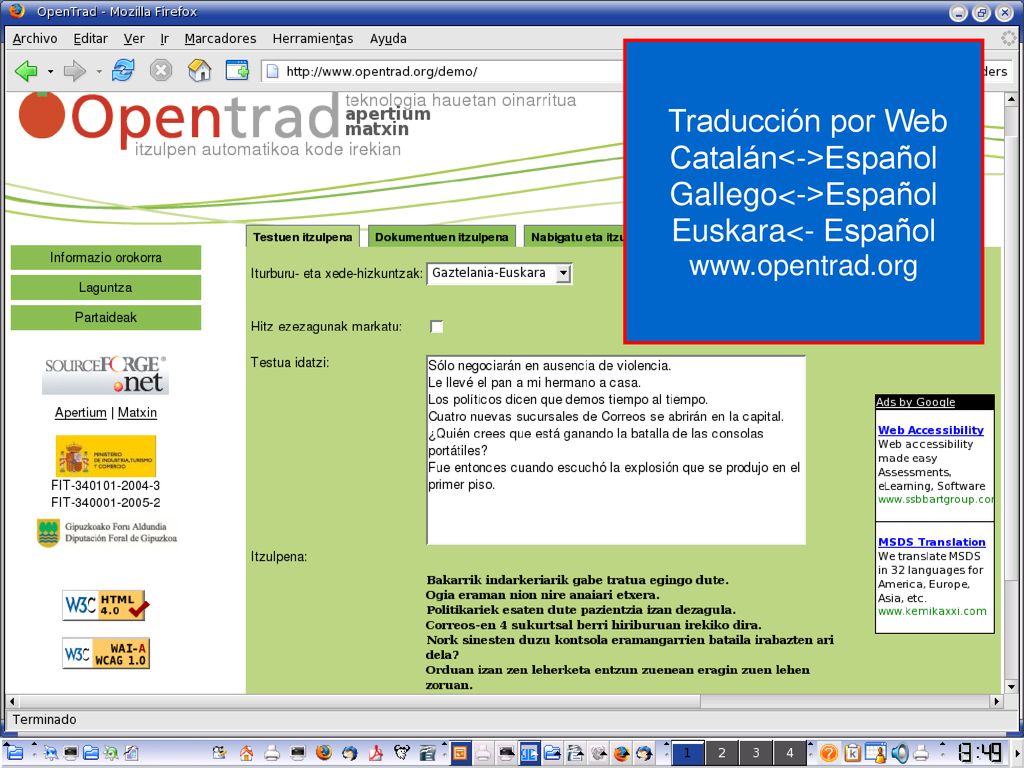This screenshot has width=1024, height=768.
Task: Click the Informazio orokorra button
Action: pyautogui.click(x=106, y=257)
